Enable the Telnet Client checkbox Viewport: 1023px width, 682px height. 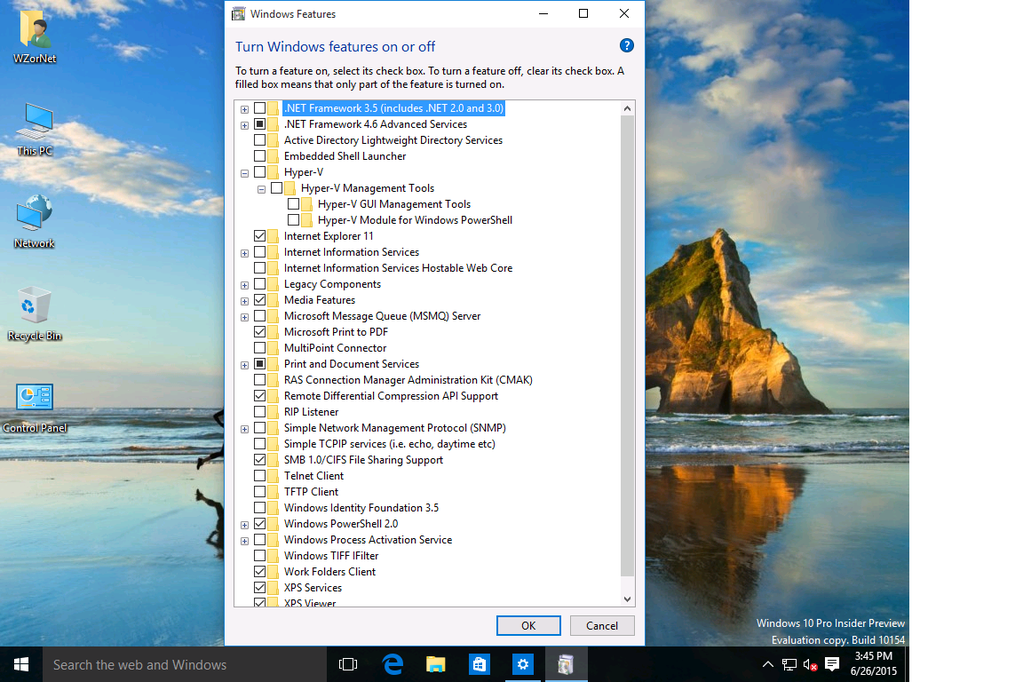click(x=260, y=476)
